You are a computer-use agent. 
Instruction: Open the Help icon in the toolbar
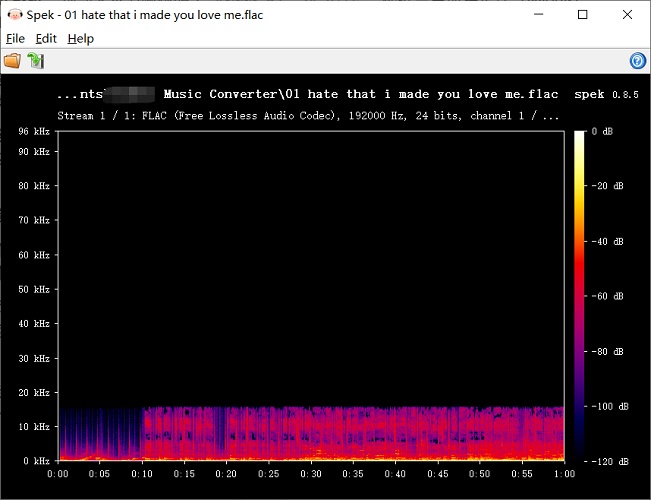[638, 61]
